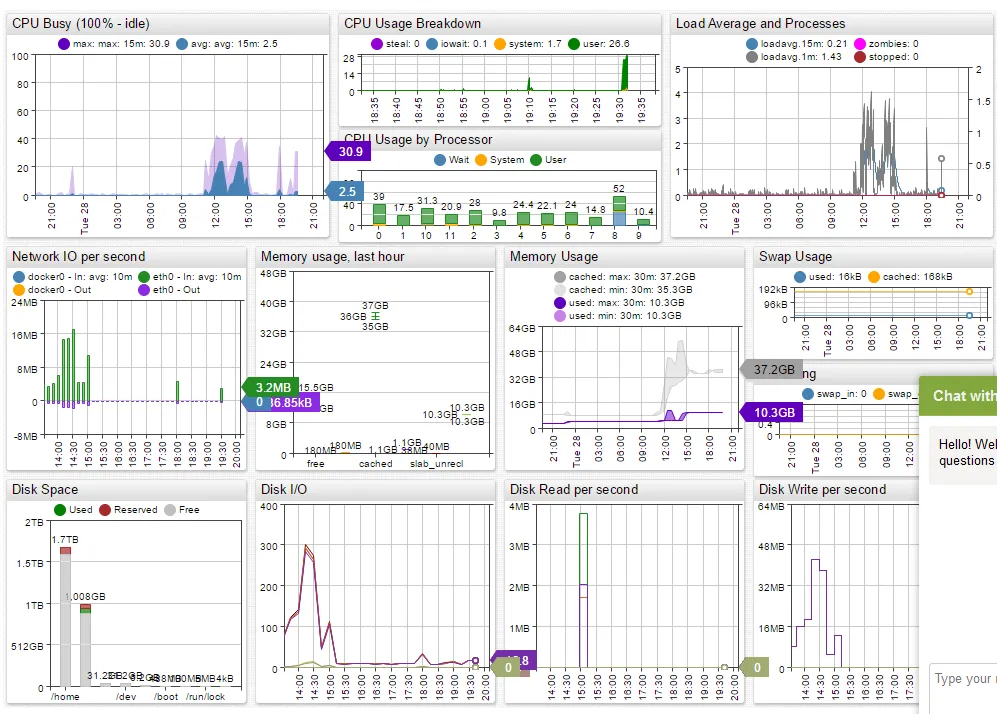The image size is (997, 714).
Task: Click the docker0 - Out legend icon
Action: click(18, 290)
